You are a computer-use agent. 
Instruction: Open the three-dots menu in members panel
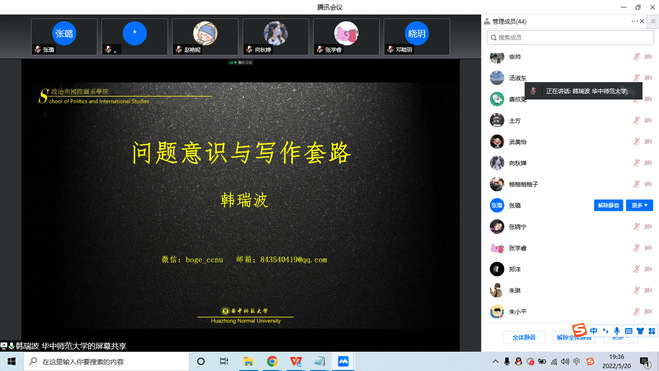coord(634,21)
